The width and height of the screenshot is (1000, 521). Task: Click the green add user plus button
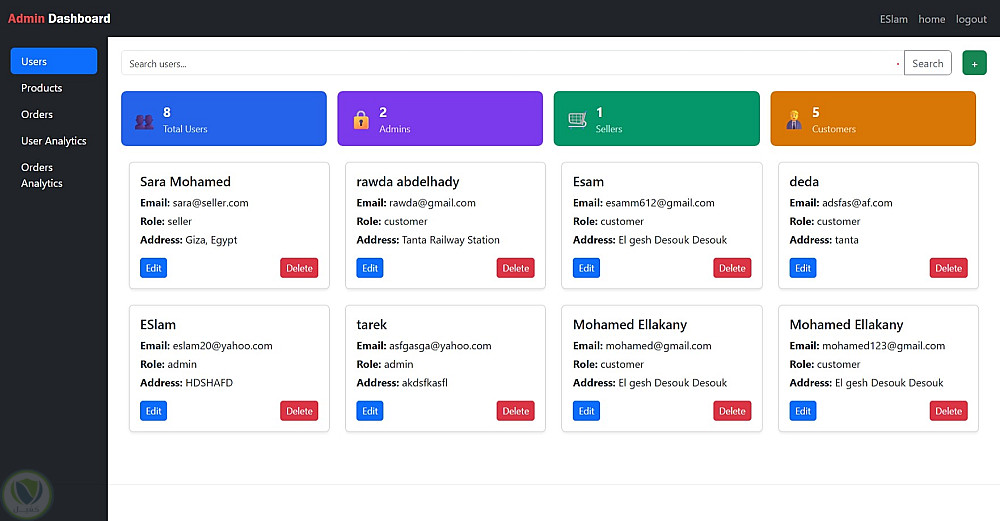(x=973, y=63)
